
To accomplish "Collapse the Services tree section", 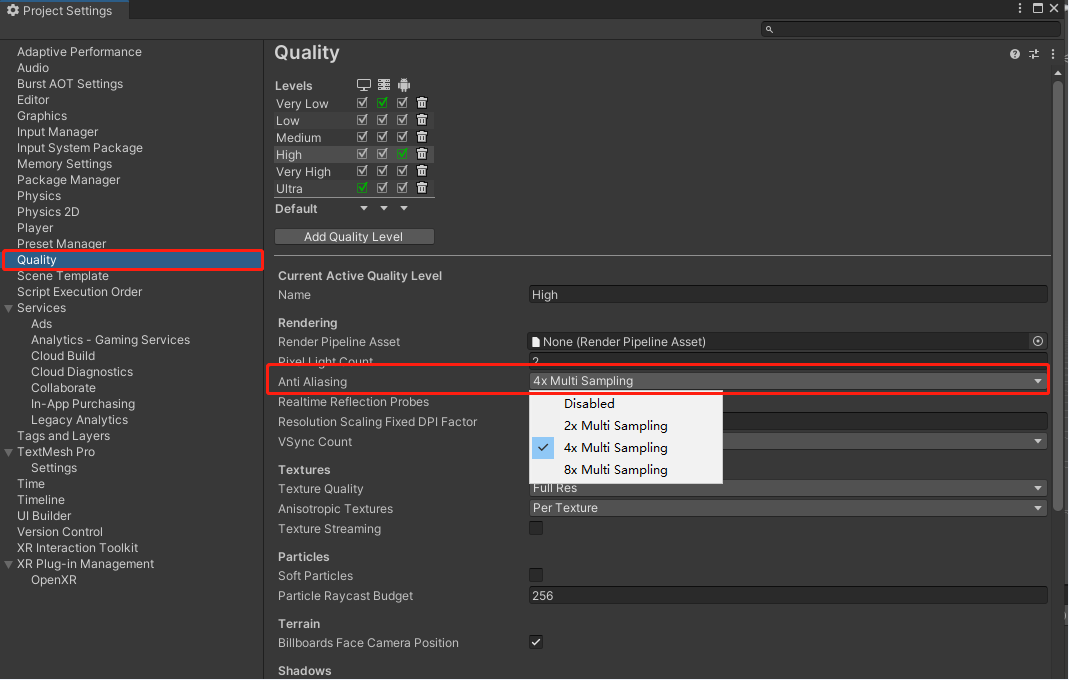I will 9,308.
